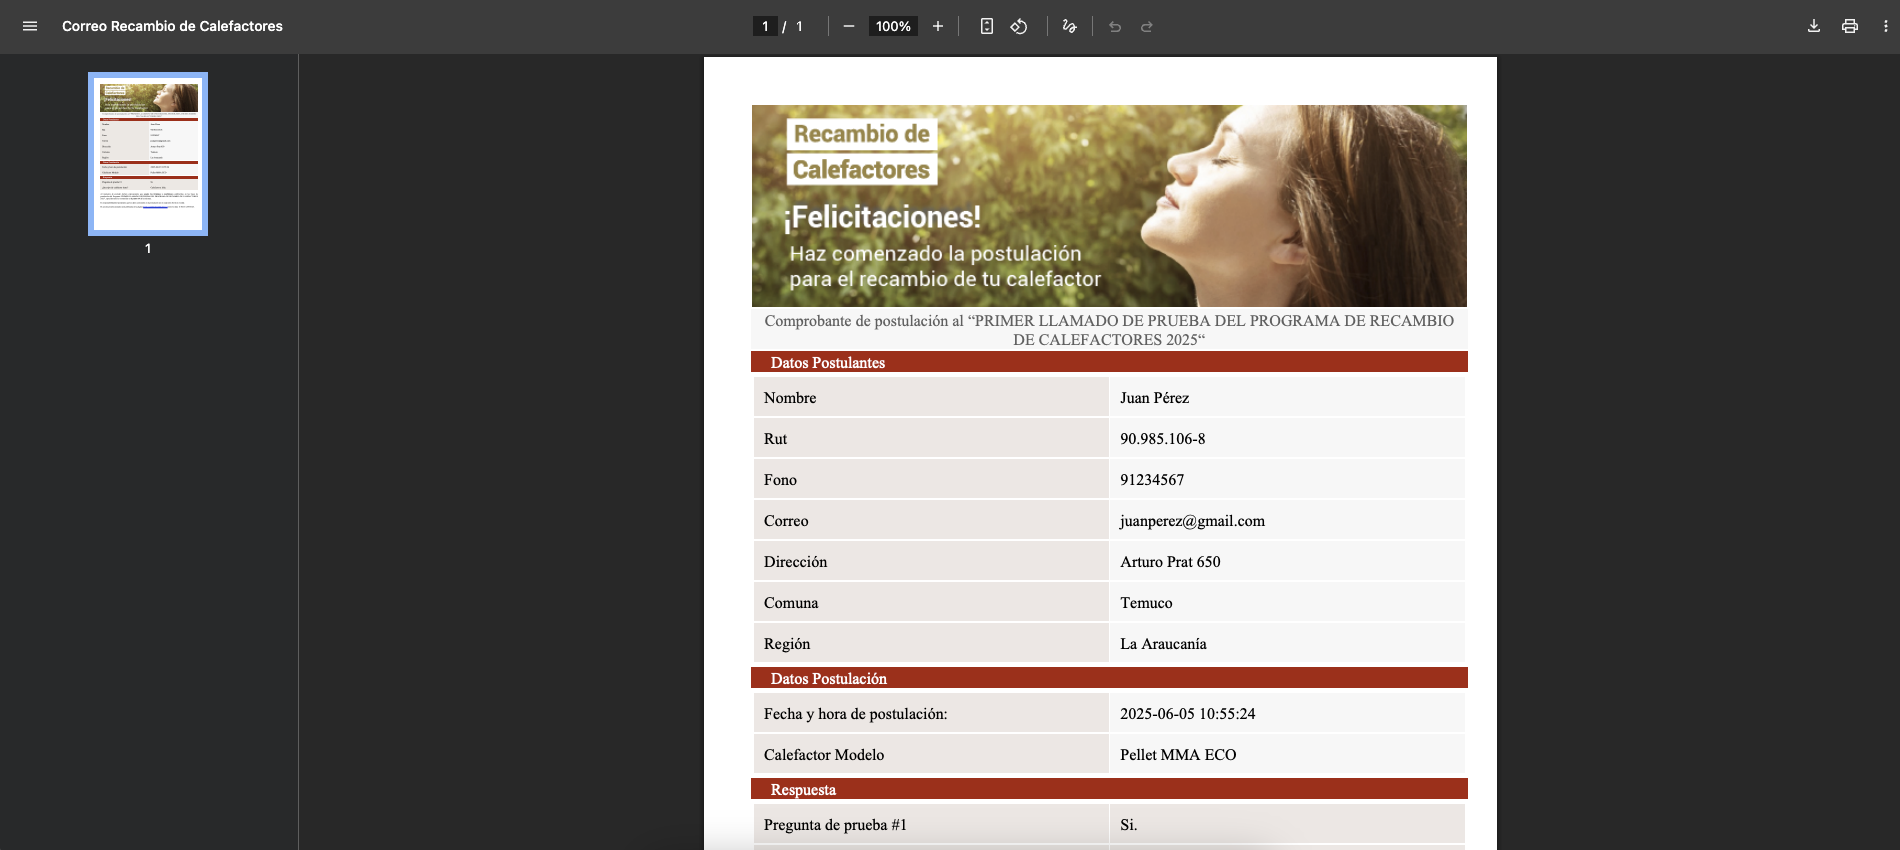Click the Calefactor Modelo label
Viewport: 1900px width, 850px height.
(x=824, y=755)
